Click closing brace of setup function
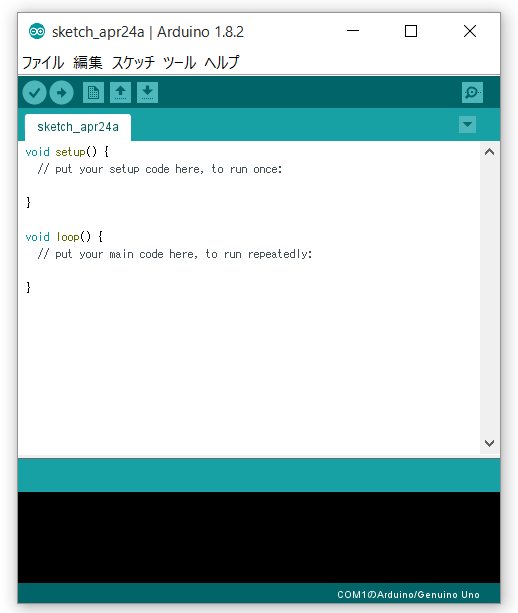 coord(28,203)
